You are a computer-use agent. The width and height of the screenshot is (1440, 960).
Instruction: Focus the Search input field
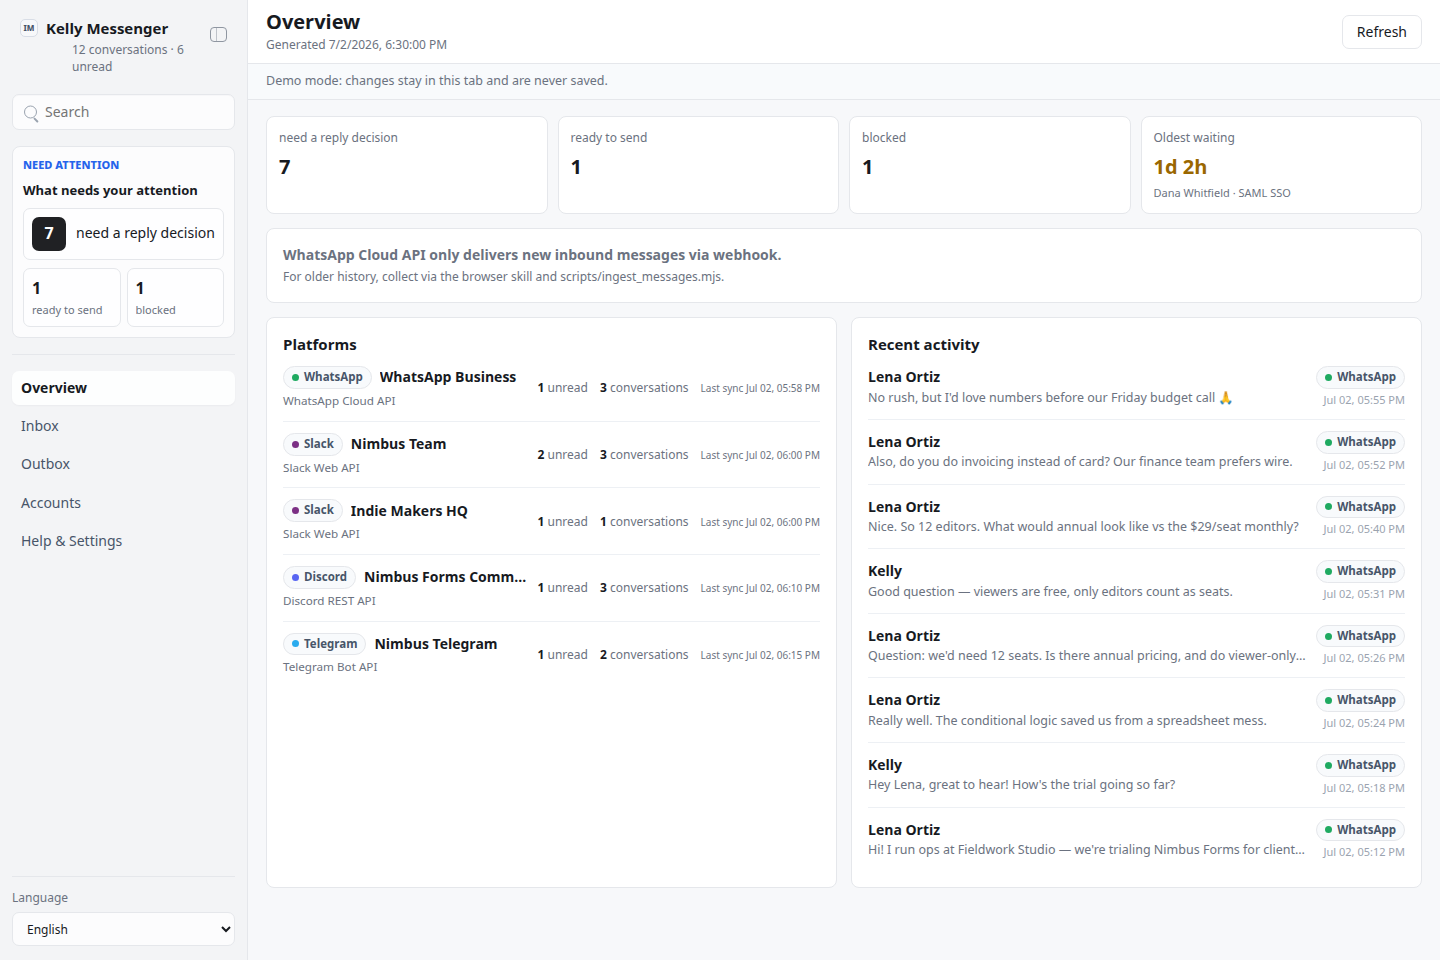click(123, 112)
